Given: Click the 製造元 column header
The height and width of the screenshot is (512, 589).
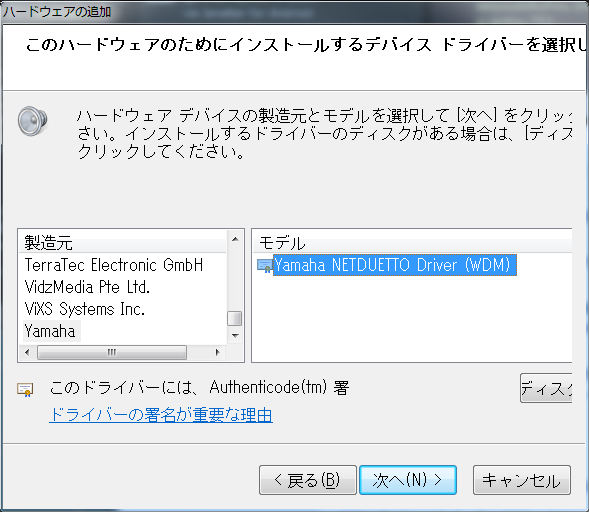Looking at the screenshot, I should [x=122, y=242].
